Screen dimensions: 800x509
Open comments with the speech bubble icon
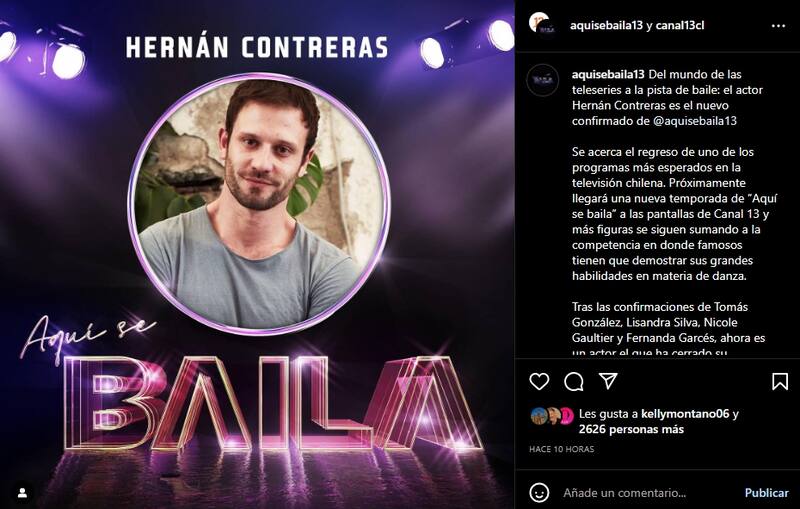573,381
